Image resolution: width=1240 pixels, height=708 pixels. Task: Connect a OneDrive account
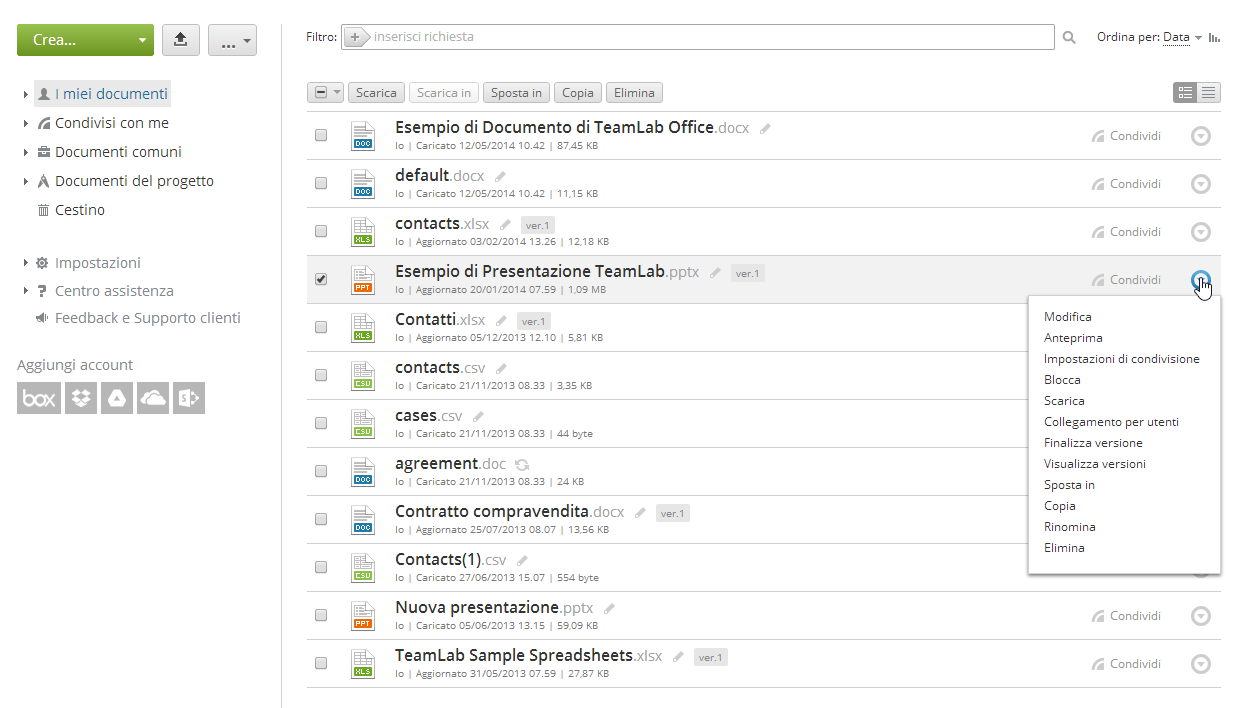coord(153,398)
